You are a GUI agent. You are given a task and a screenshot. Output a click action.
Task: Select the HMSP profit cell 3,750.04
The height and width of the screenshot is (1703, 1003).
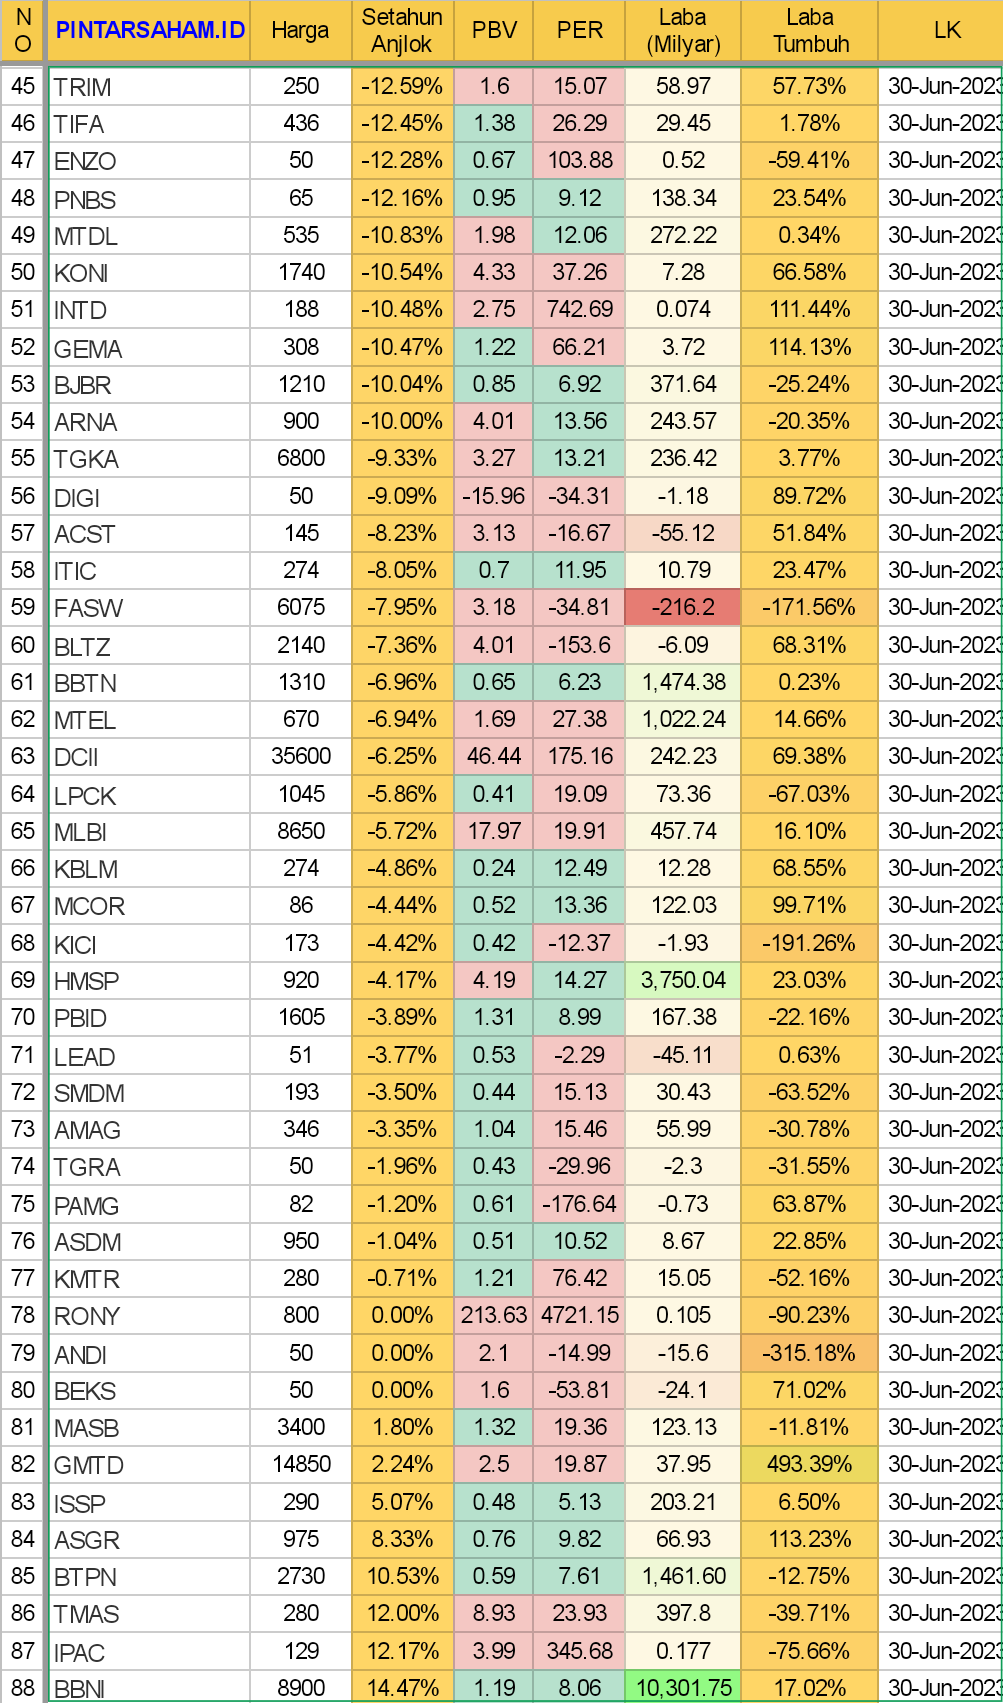(x=683, y=980)
